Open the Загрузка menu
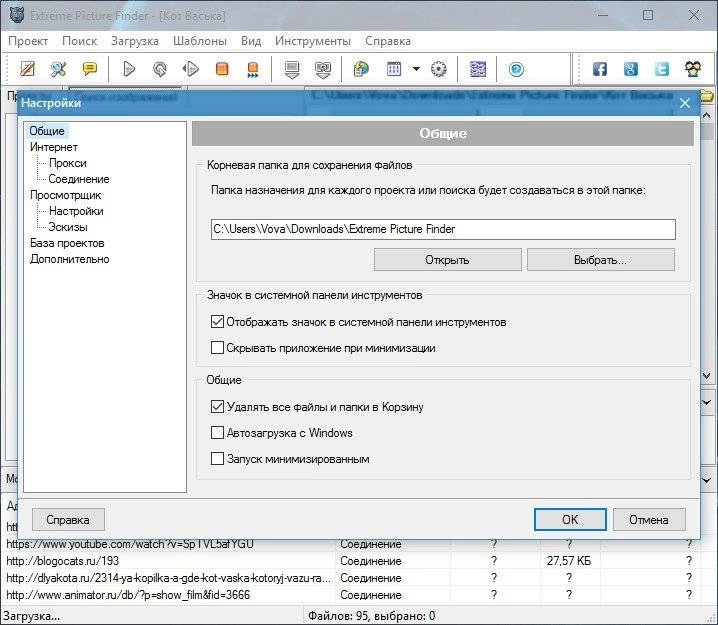The image size is (718, 625). [135, 41]
